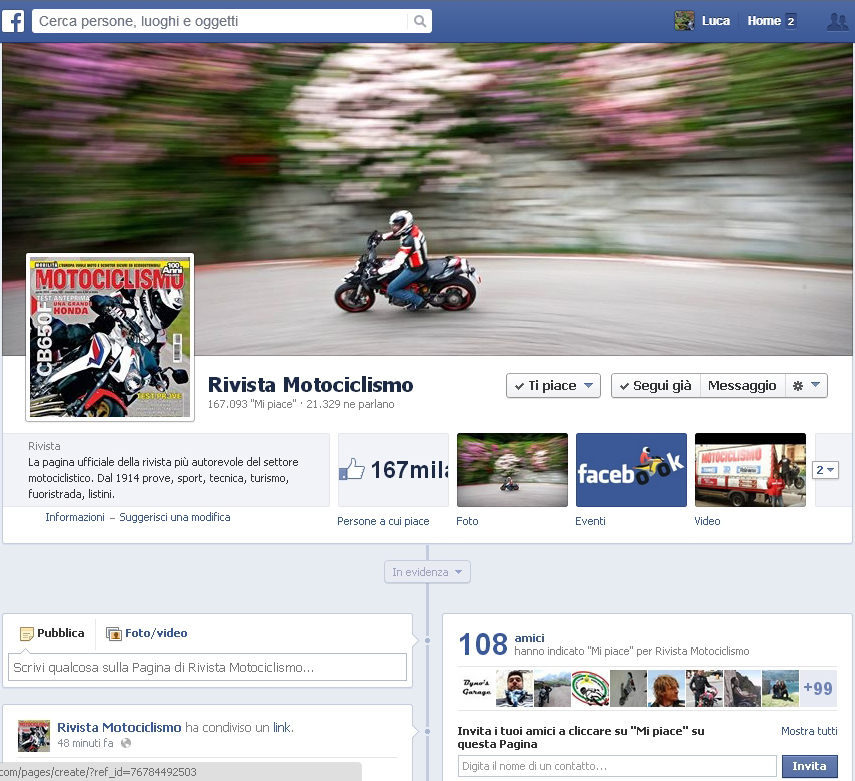Open Persone a cui piace link
855x781 pixels.
[x=383, y=521]
